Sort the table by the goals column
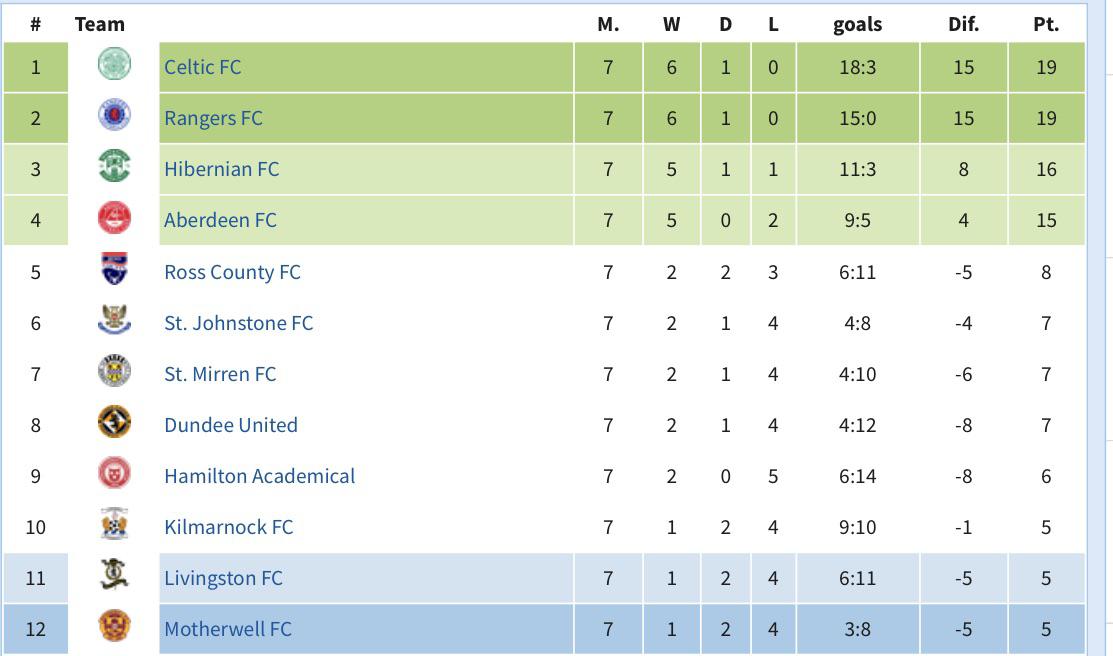 (x=858, y=24)
